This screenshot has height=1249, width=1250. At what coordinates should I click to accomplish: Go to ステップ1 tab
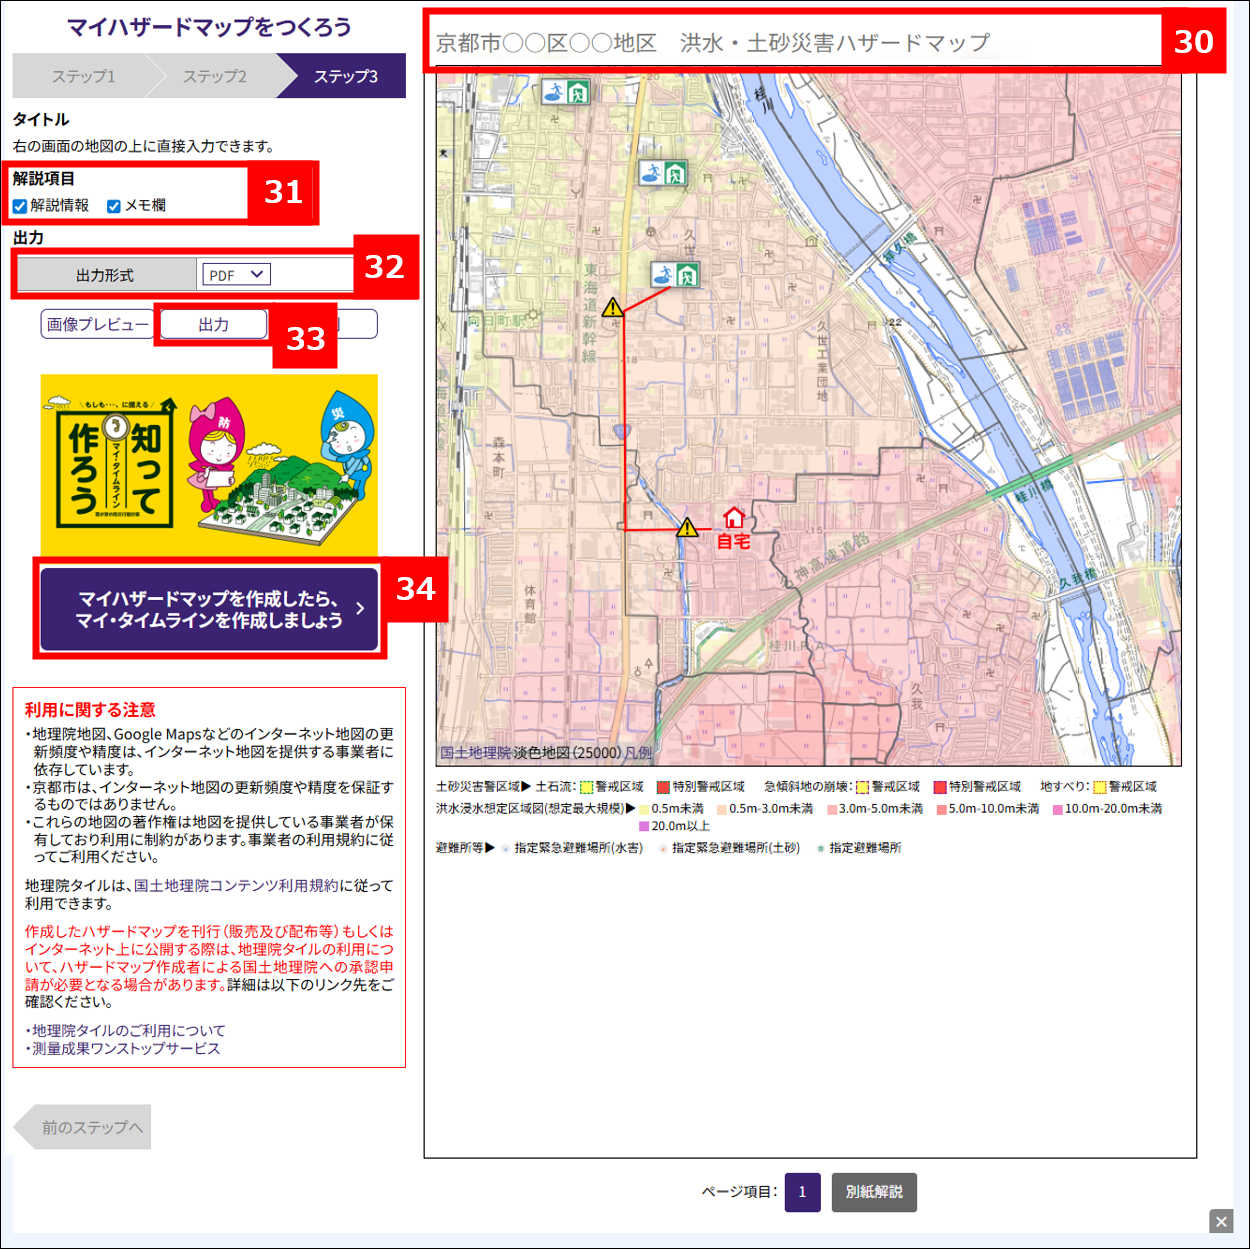click(x=84, y=76)
